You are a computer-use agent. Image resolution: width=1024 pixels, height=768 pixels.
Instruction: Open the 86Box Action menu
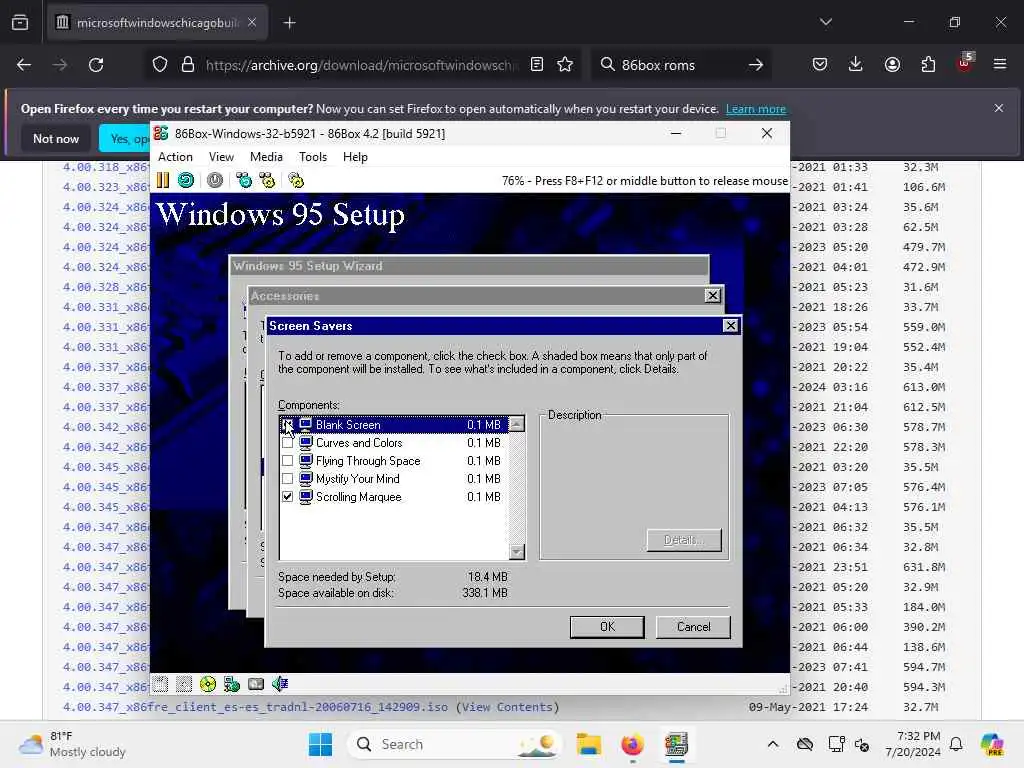coord(176,157)
